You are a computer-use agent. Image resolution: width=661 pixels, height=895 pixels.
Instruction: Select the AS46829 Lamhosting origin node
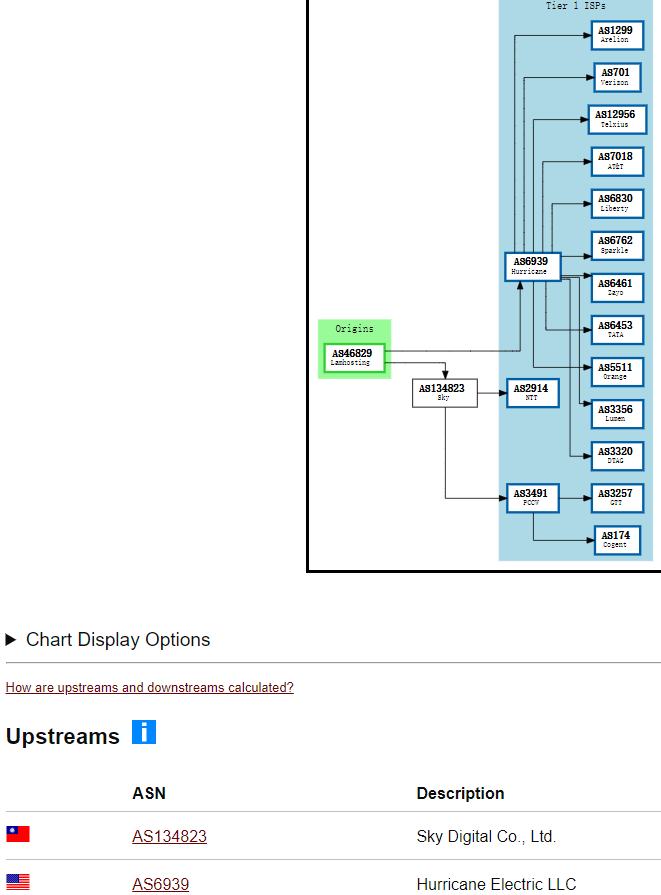click(354, 358)
